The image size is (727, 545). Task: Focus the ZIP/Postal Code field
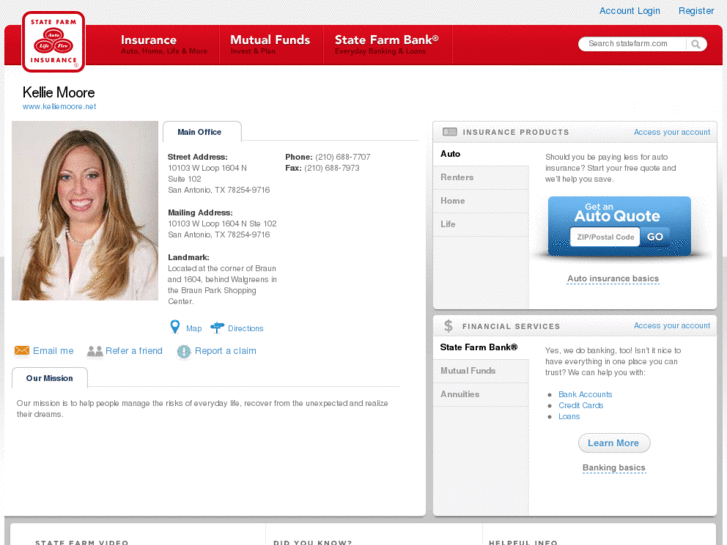coord(605,237)
